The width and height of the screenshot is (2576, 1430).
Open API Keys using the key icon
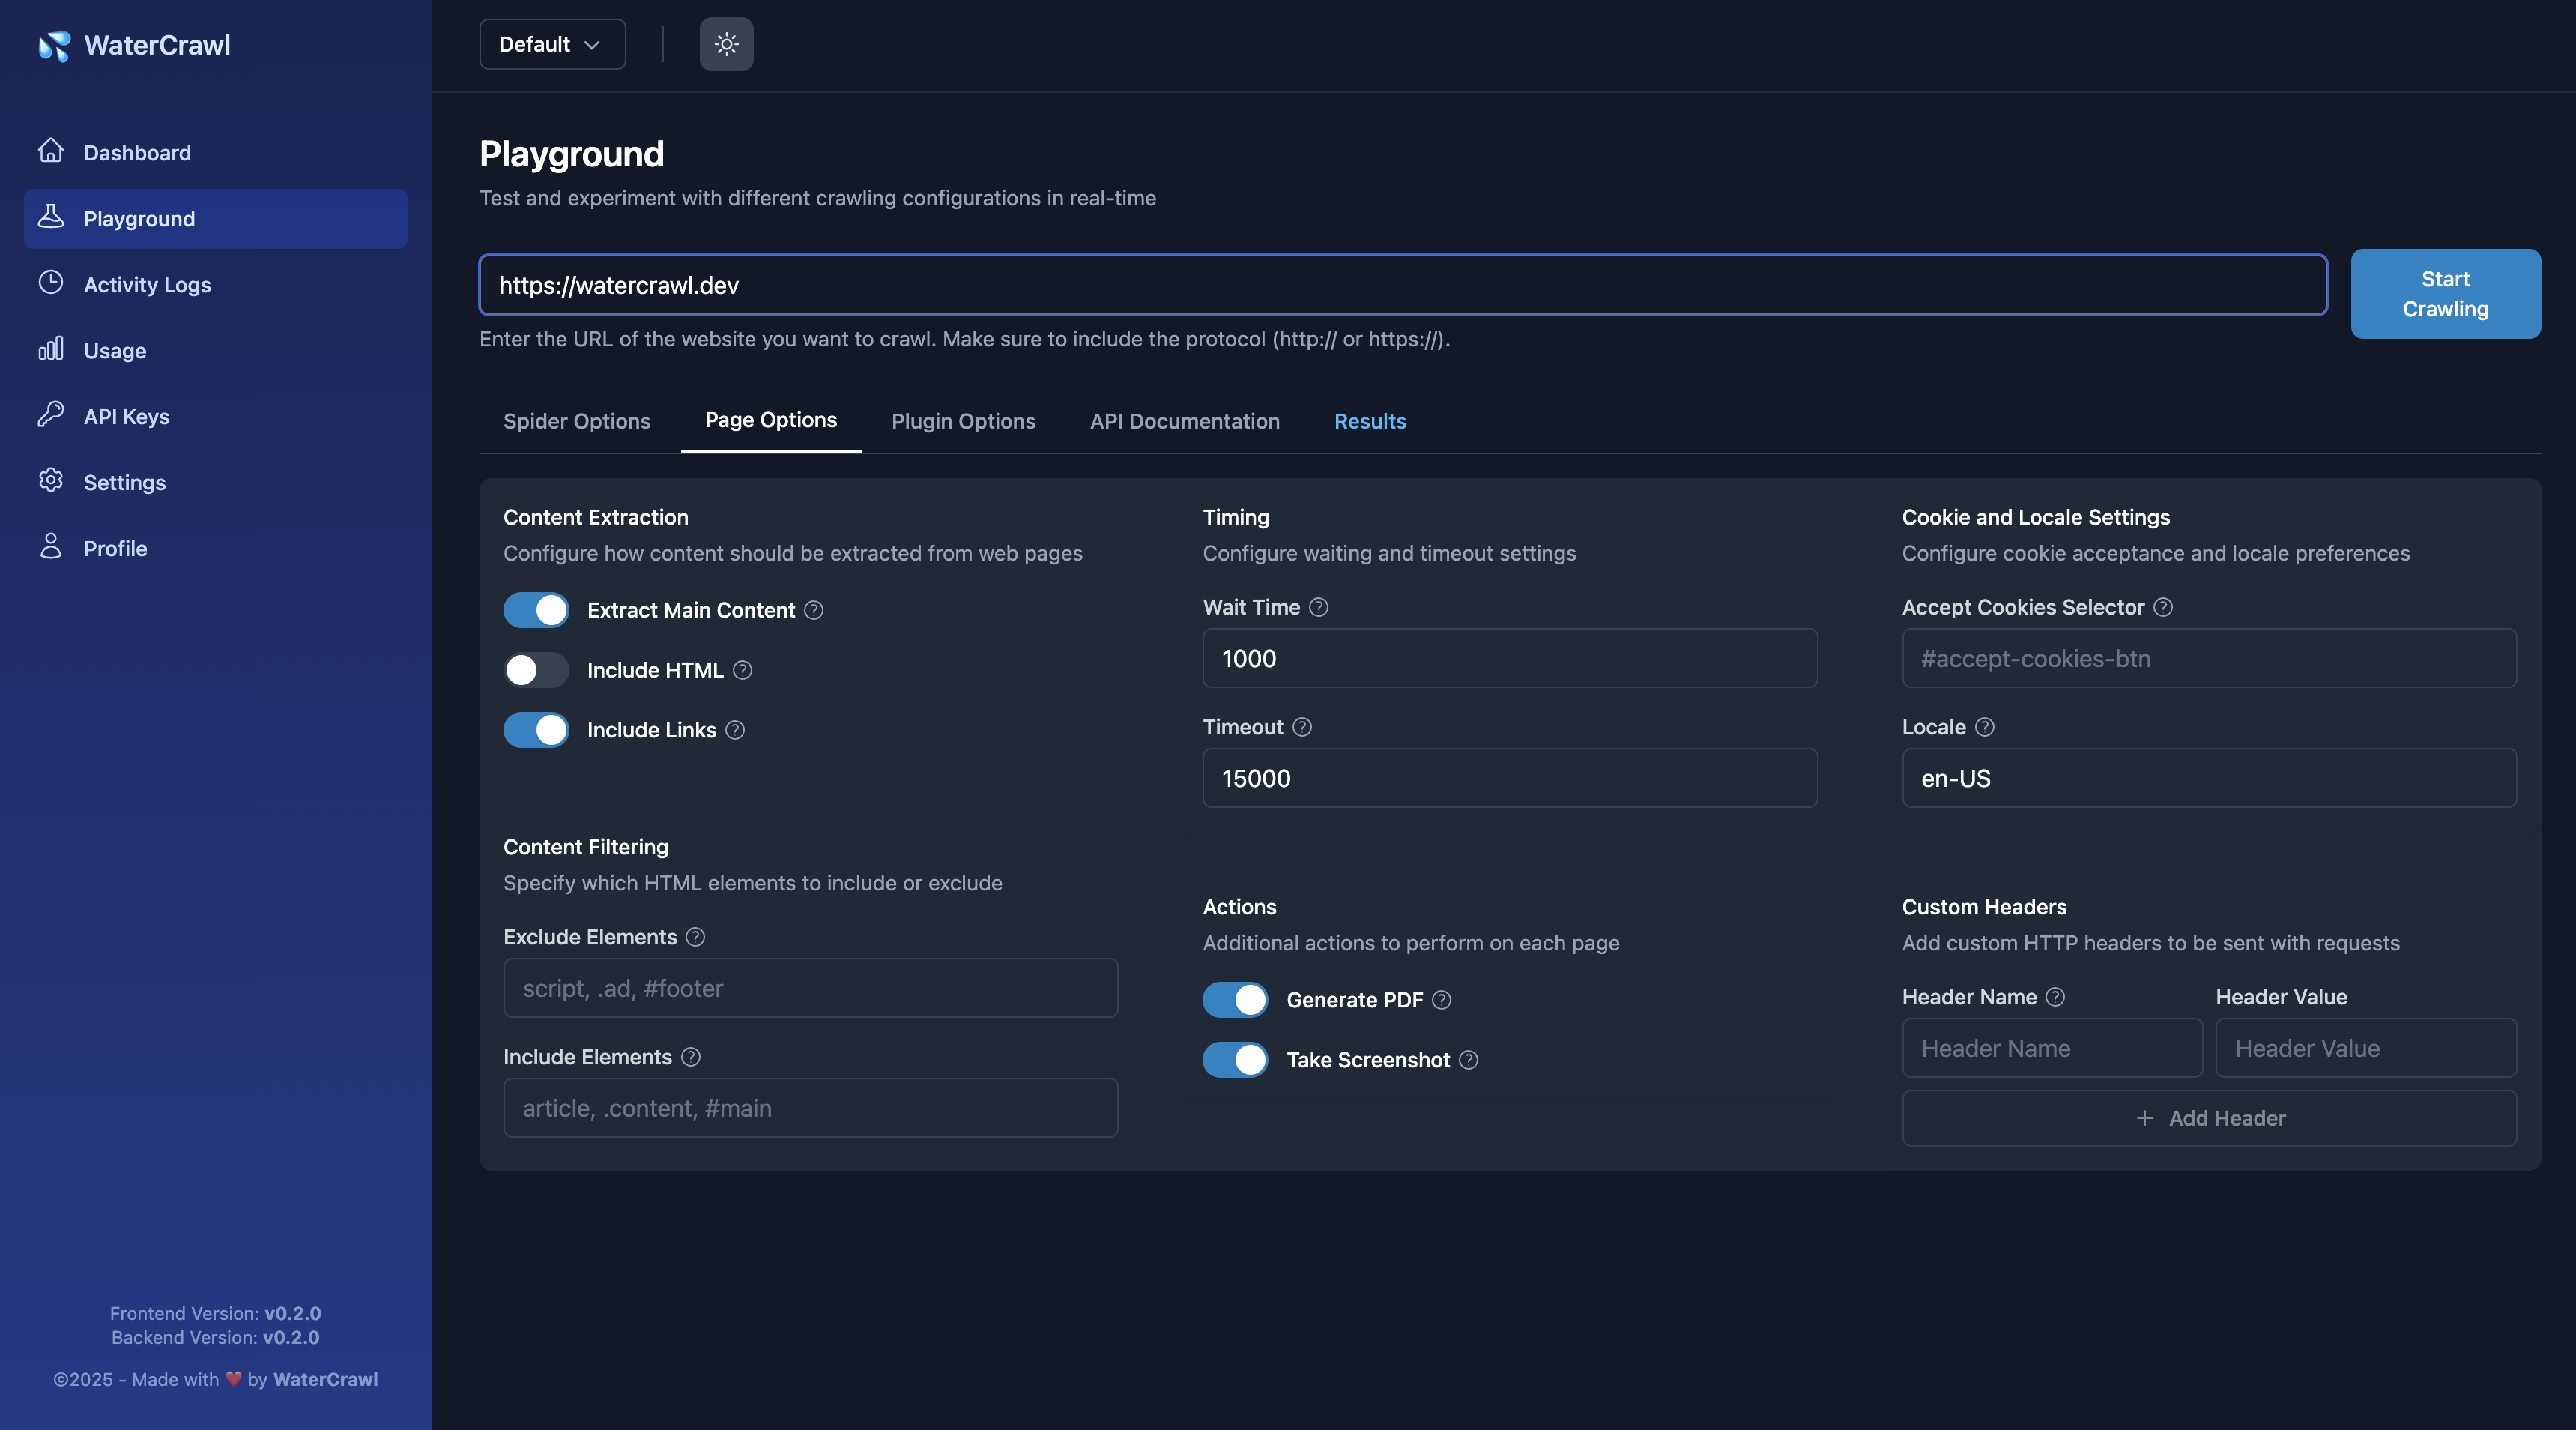tap(52, 416)
